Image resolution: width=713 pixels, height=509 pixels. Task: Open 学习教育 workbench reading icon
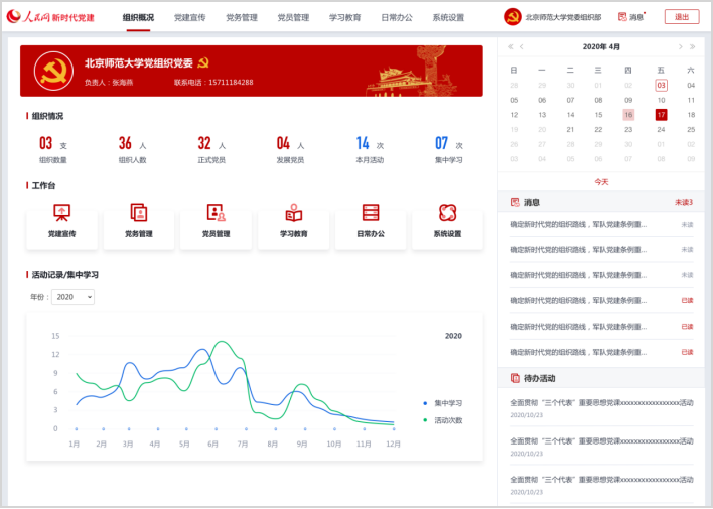[x=294, y=212]
